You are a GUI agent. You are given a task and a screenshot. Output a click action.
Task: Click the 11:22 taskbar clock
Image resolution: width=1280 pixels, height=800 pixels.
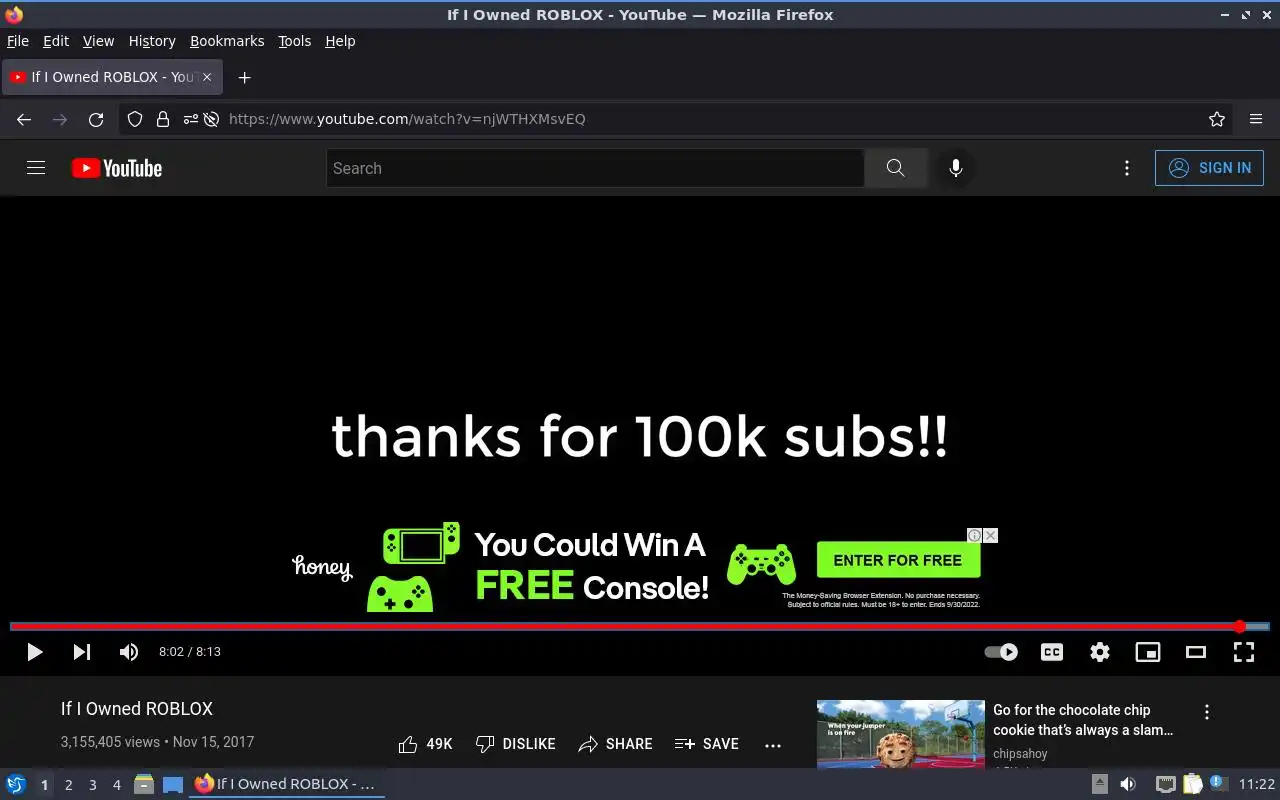[x=1257, y=785]
